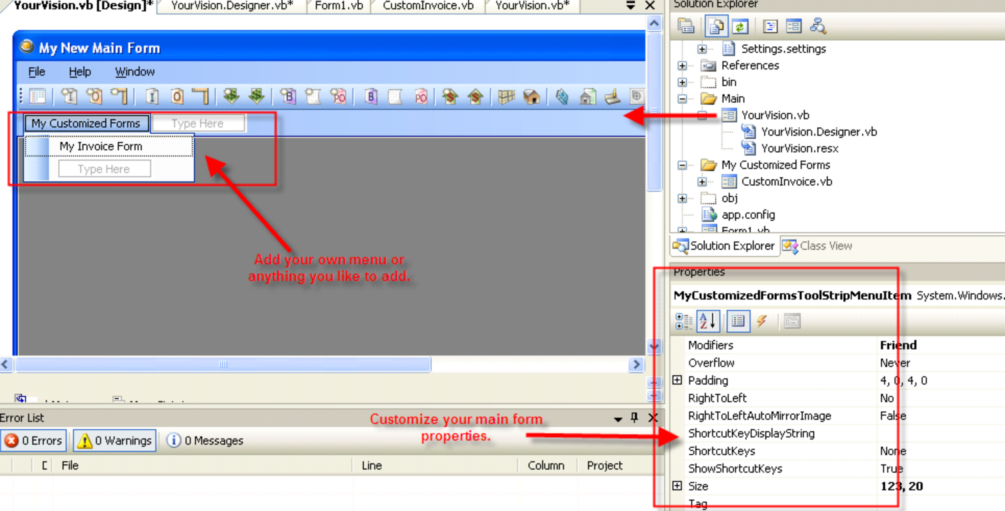Click the magnifier document 'O' toolbar icon
The image size is (1005, 511).
(x=95, y=97)
